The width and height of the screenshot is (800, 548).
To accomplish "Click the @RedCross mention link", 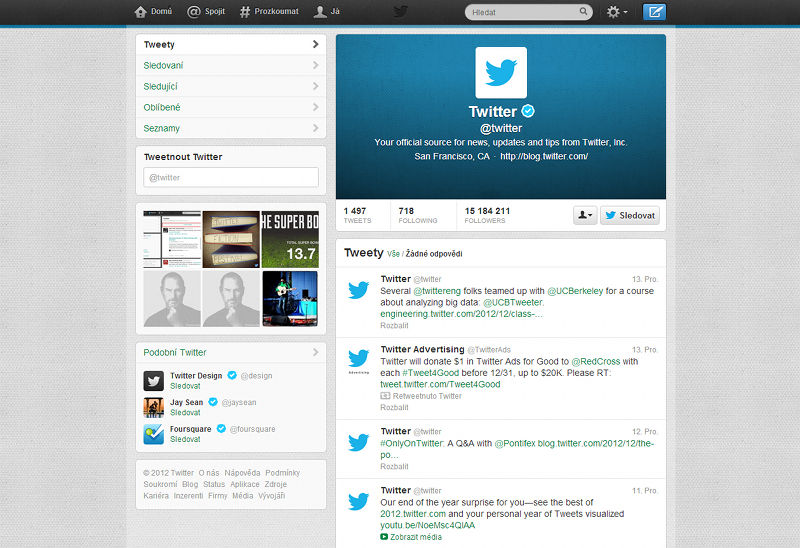I will (595, 361).
